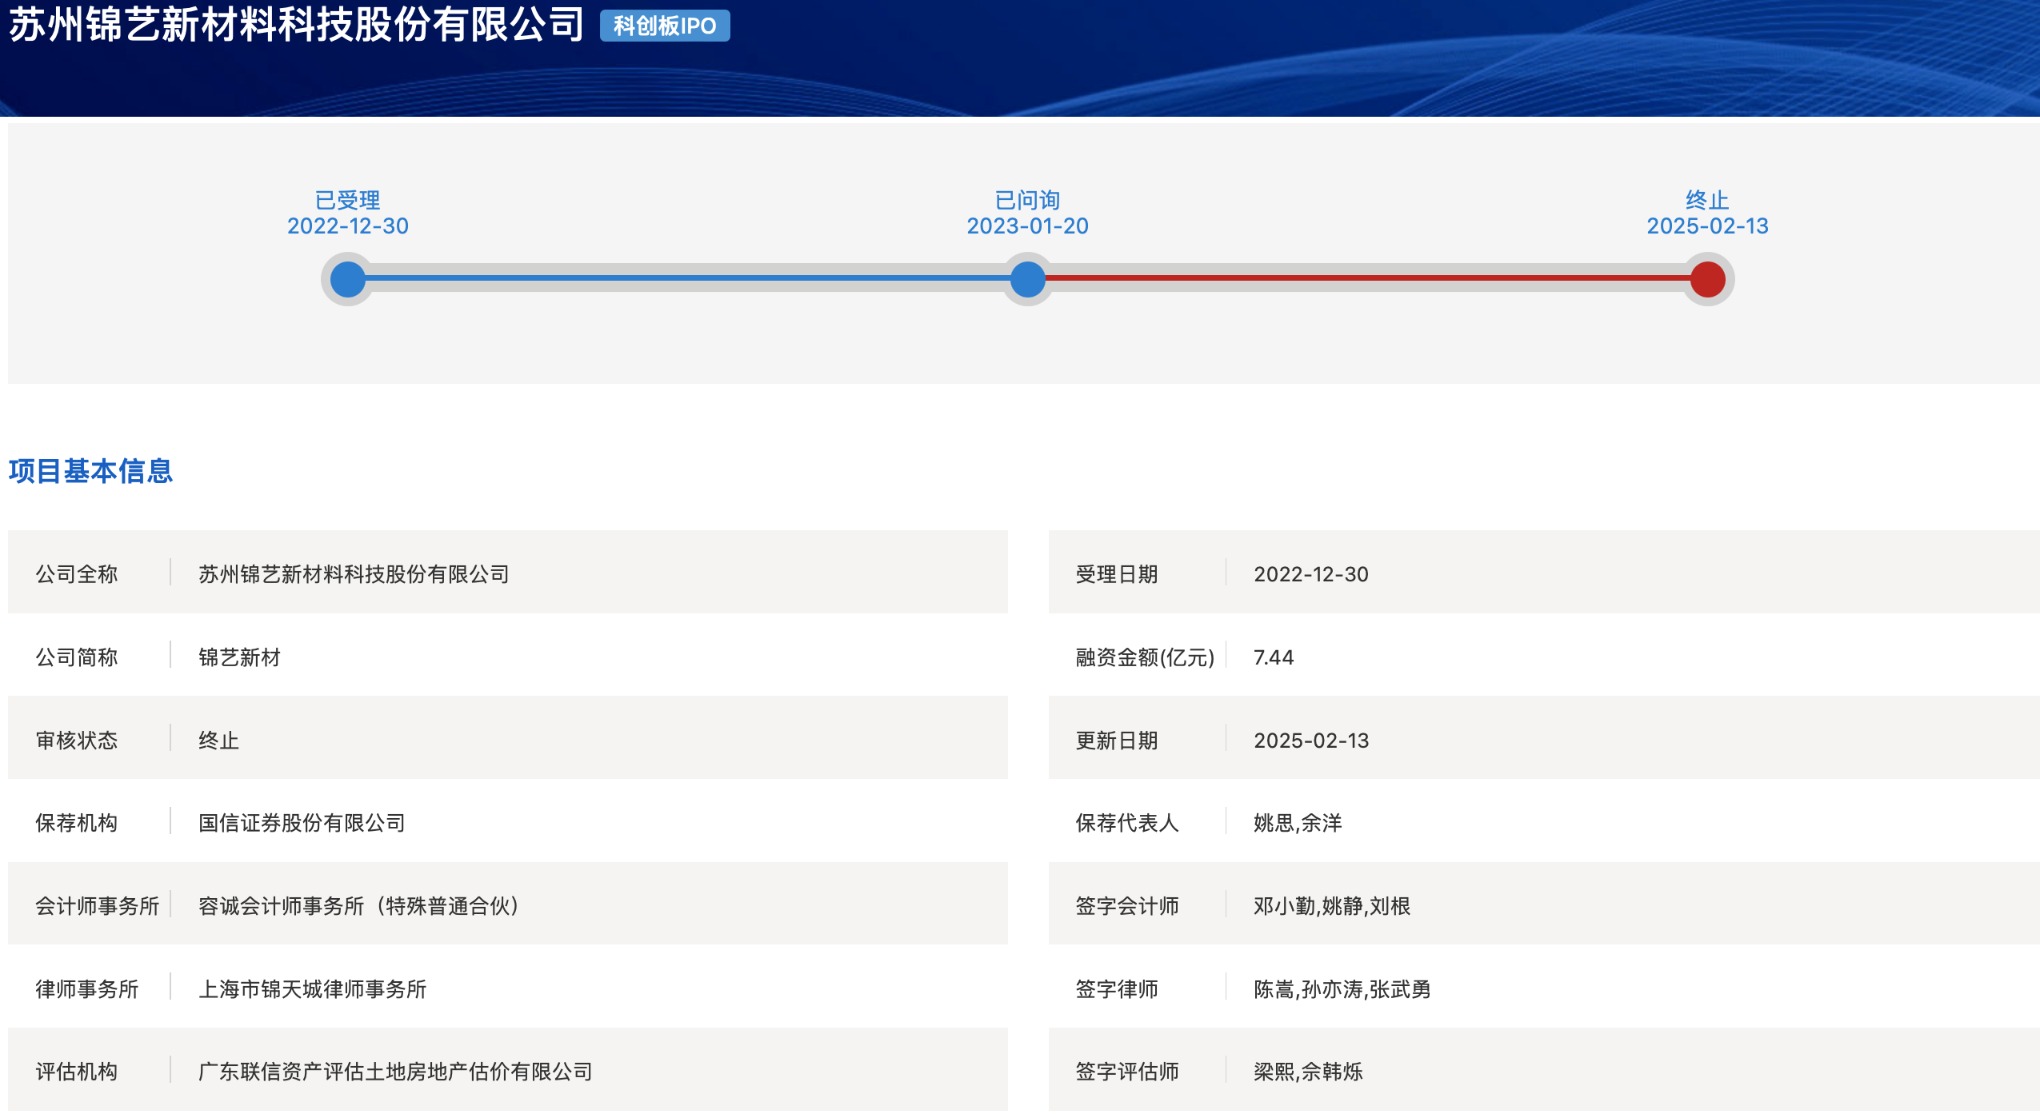Click the financing amount value 7.44

click(1273, 658)
